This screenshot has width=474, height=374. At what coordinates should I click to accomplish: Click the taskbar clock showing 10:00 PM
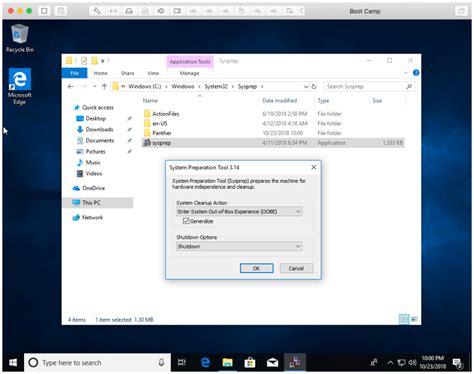(432, 362)
